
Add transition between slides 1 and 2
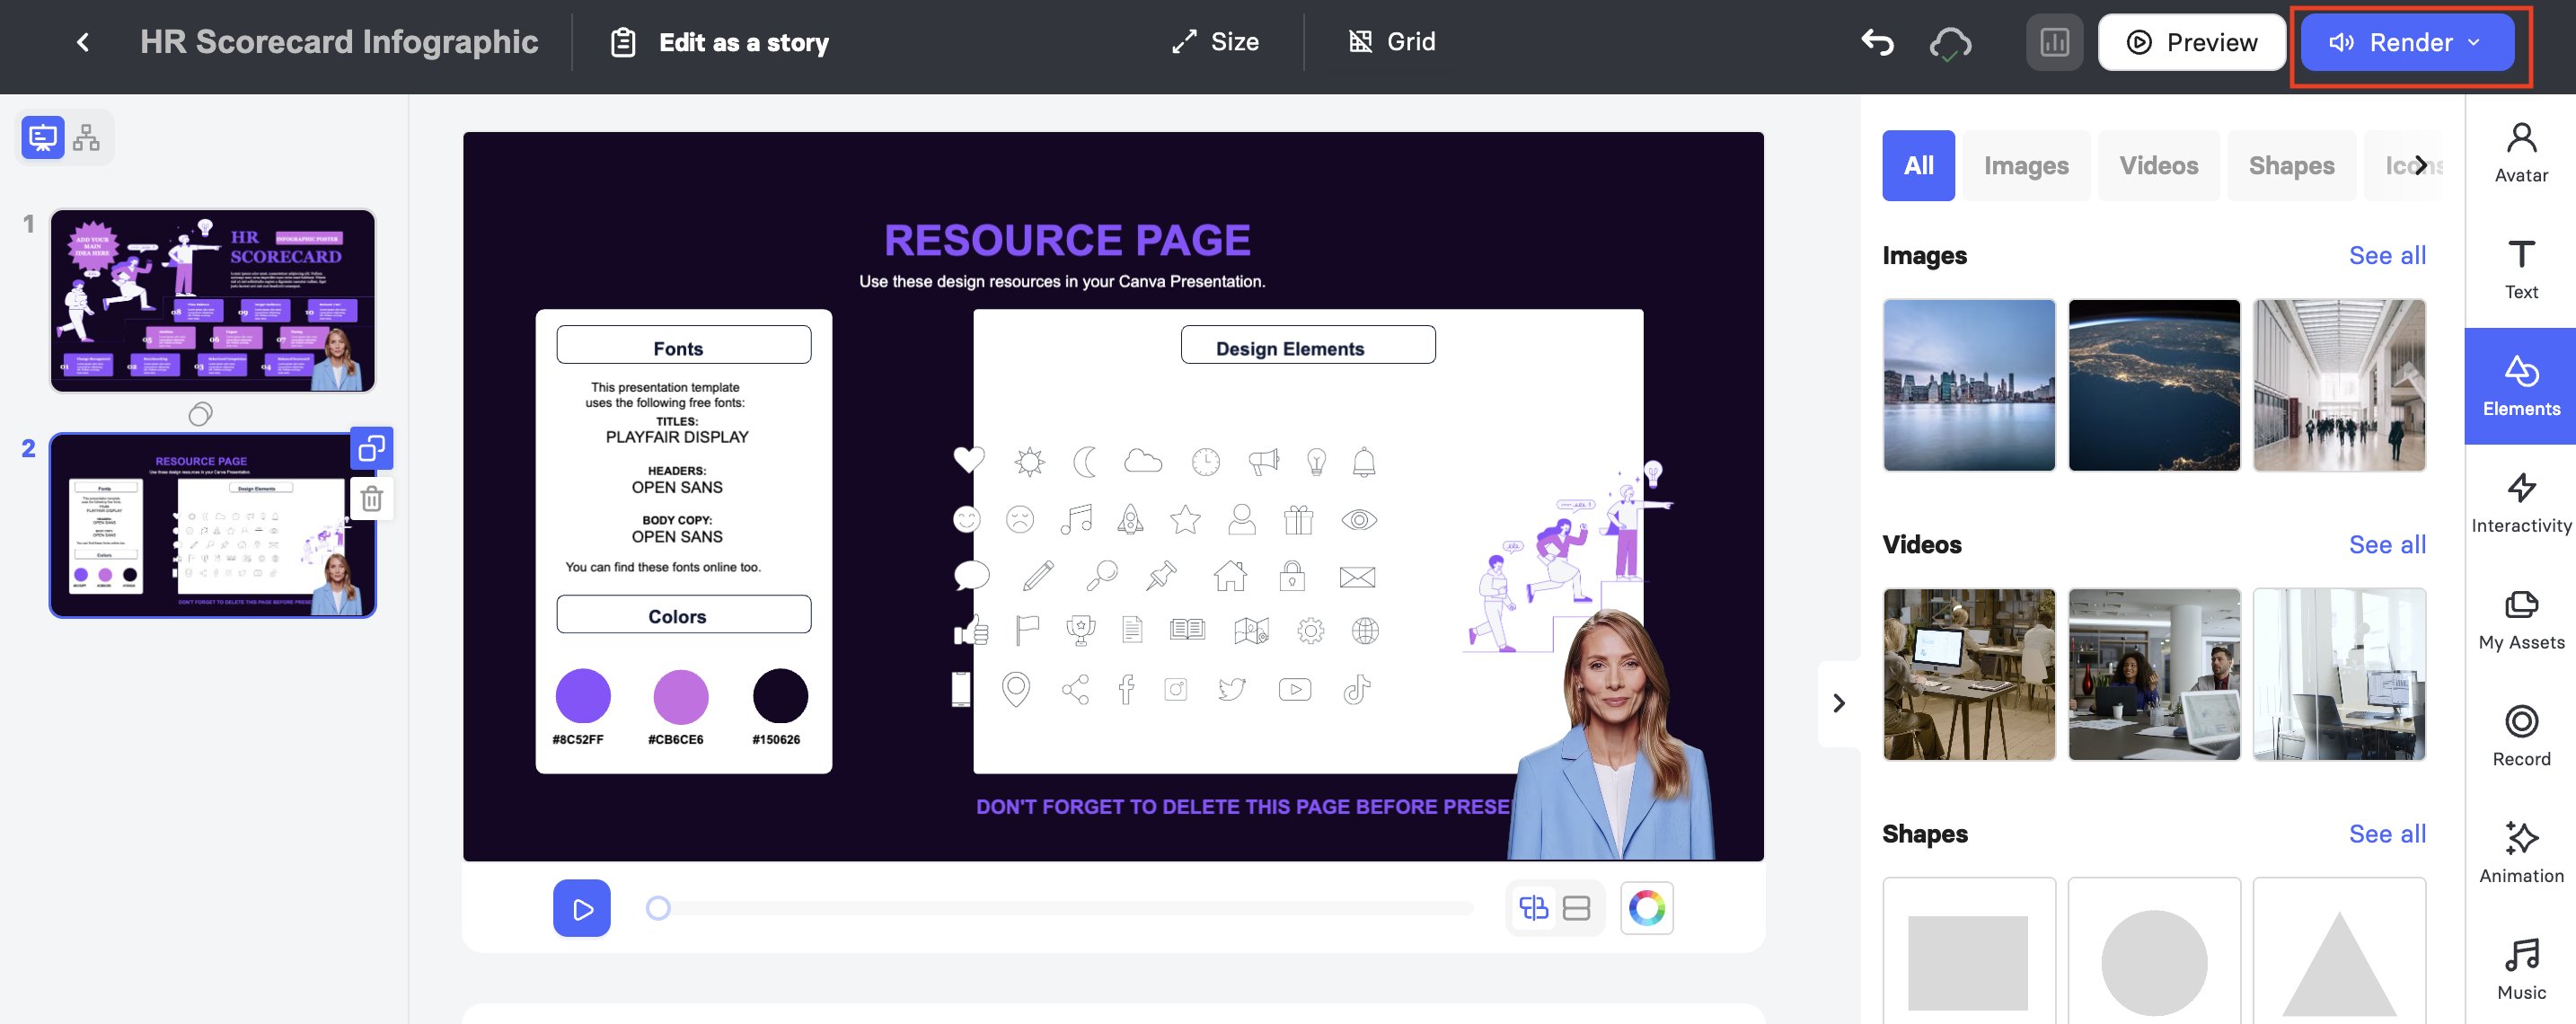coord(201,413)
